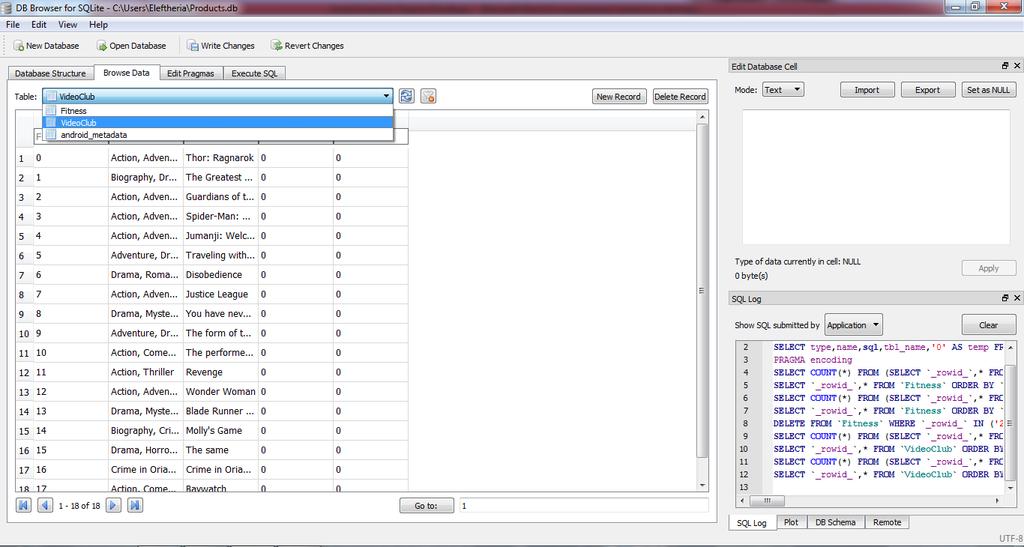Click the Revert Changes toolbar icon
The height and width of the screenshot is (547, 1024).
(x=277, y=46)
